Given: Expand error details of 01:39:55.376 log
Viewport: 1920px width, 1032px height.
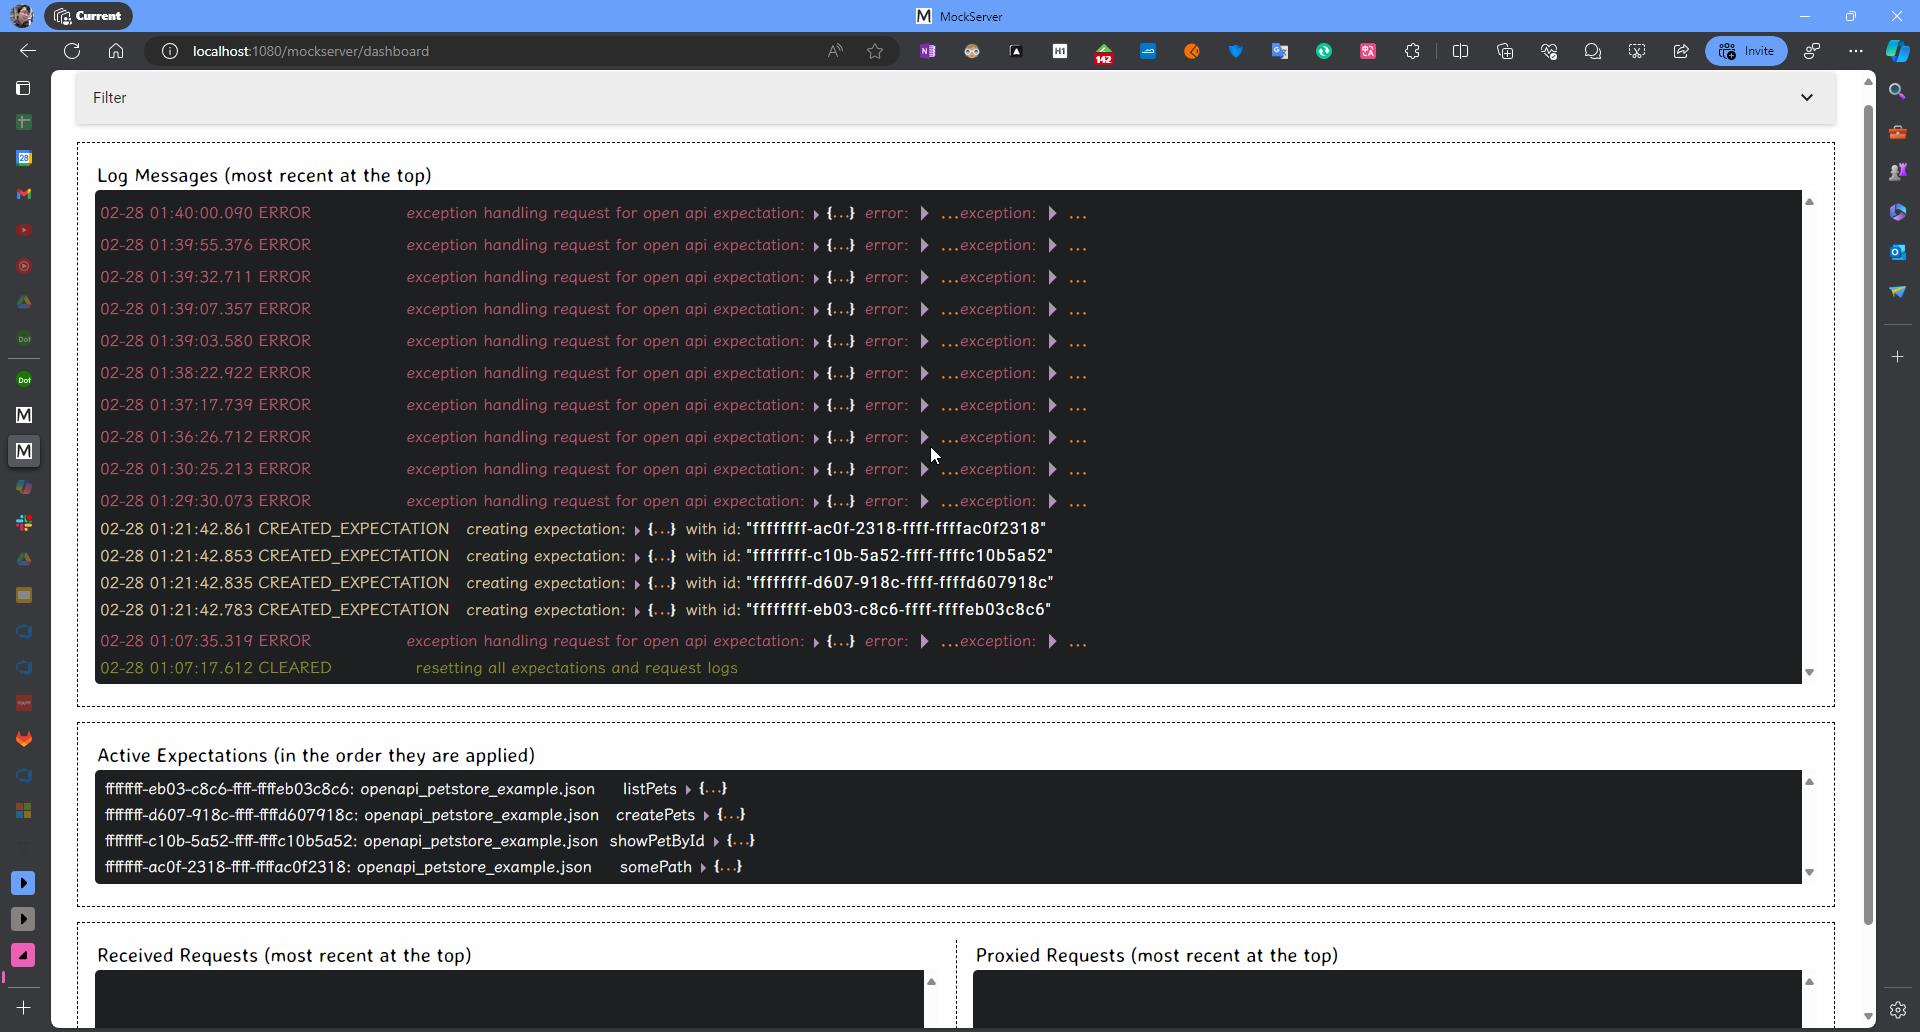Looking at the screenshot, I should tap(924, 246).
